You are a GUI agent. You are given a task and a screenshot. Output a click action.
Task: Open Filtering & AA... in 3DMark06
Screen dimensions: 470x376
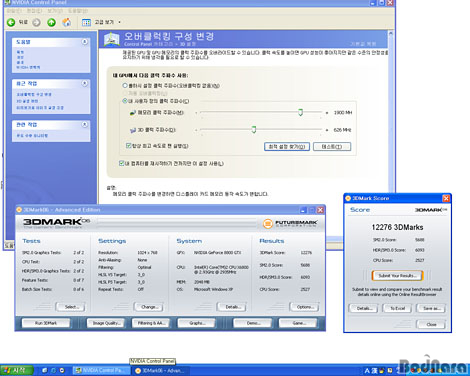(151, 323)
